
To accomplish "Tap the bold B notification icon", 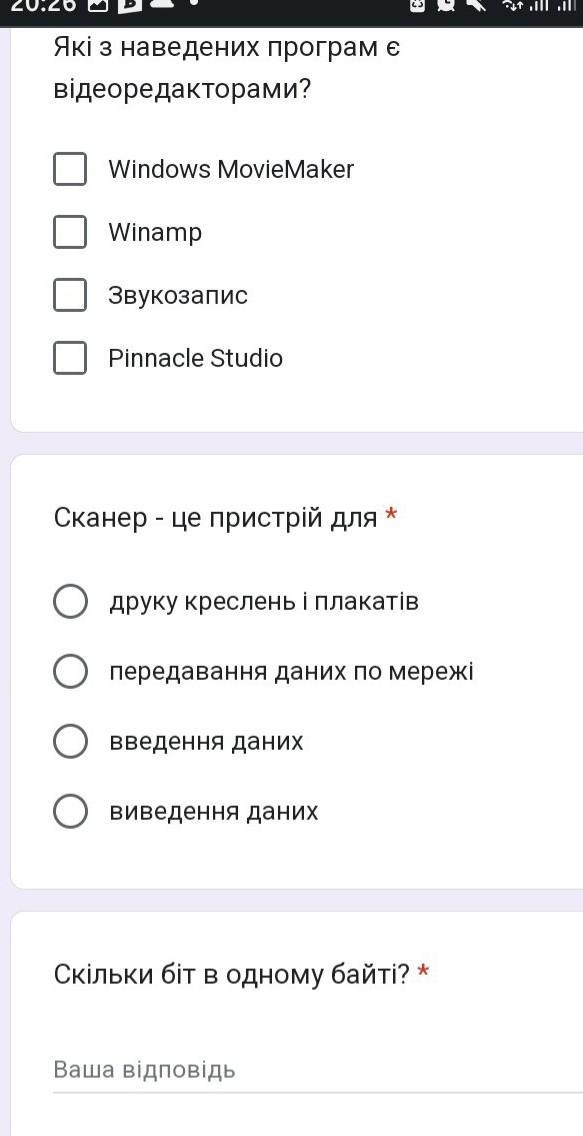I will [129, 5].
